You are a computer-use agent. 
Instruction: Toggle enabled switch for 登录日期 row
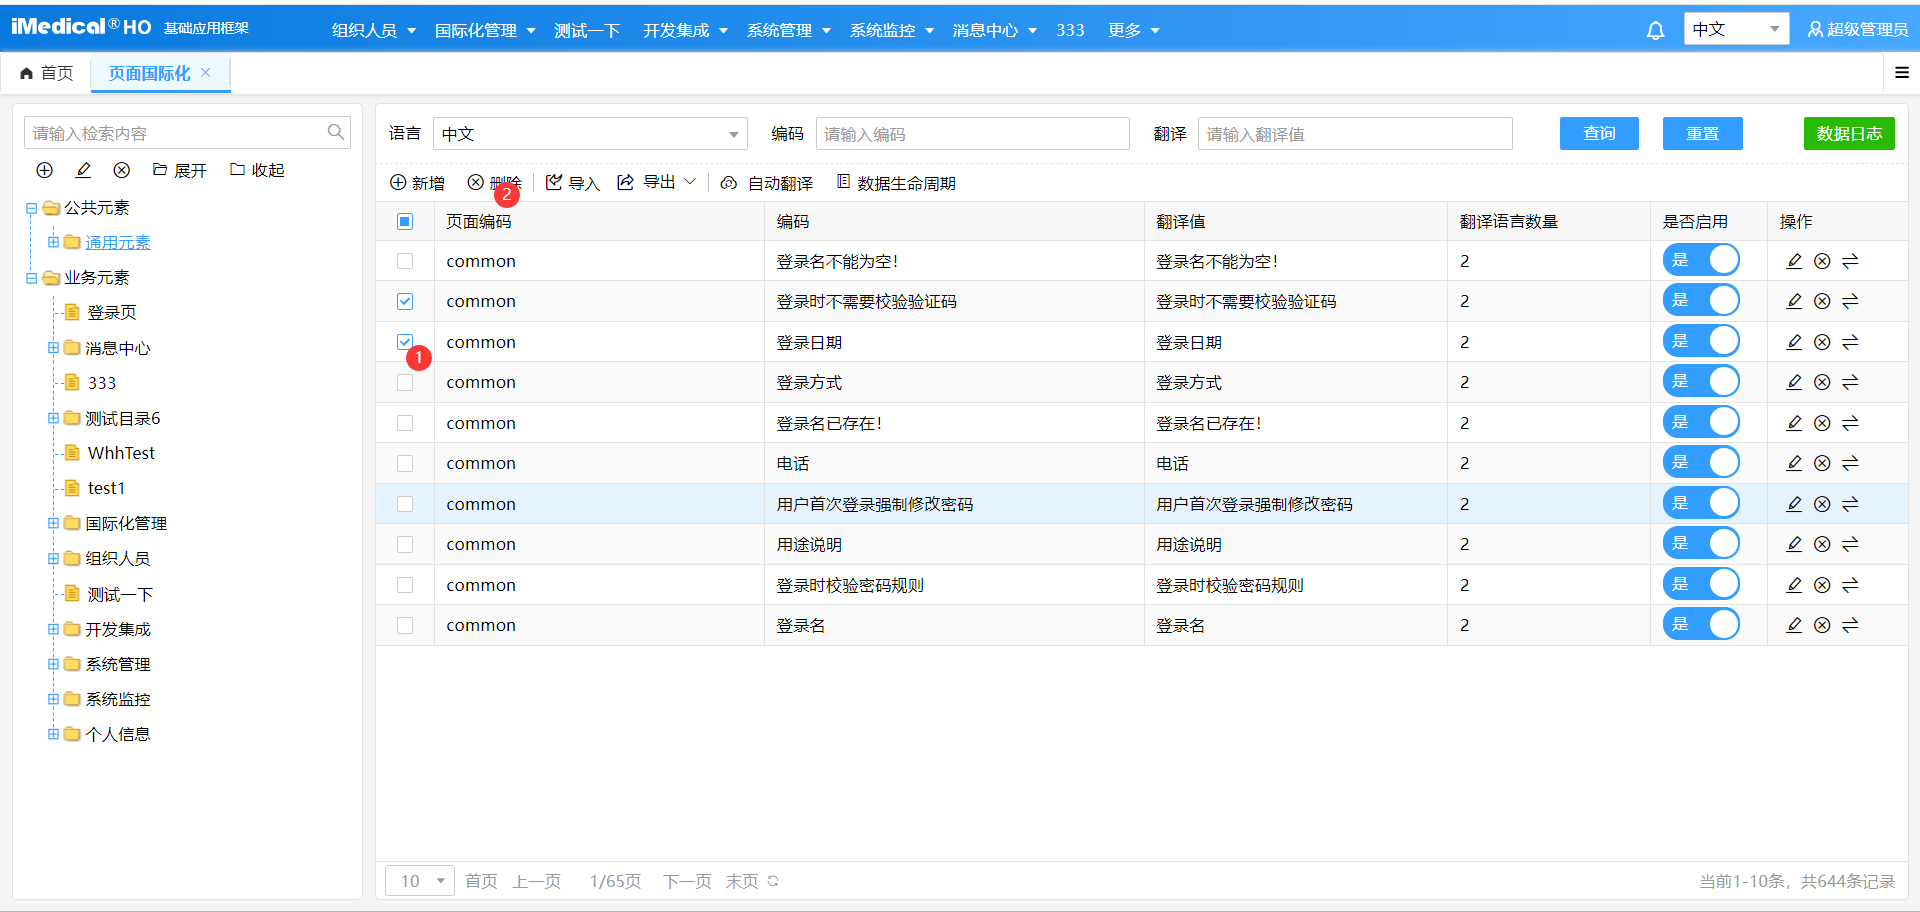pos(1701,341)
